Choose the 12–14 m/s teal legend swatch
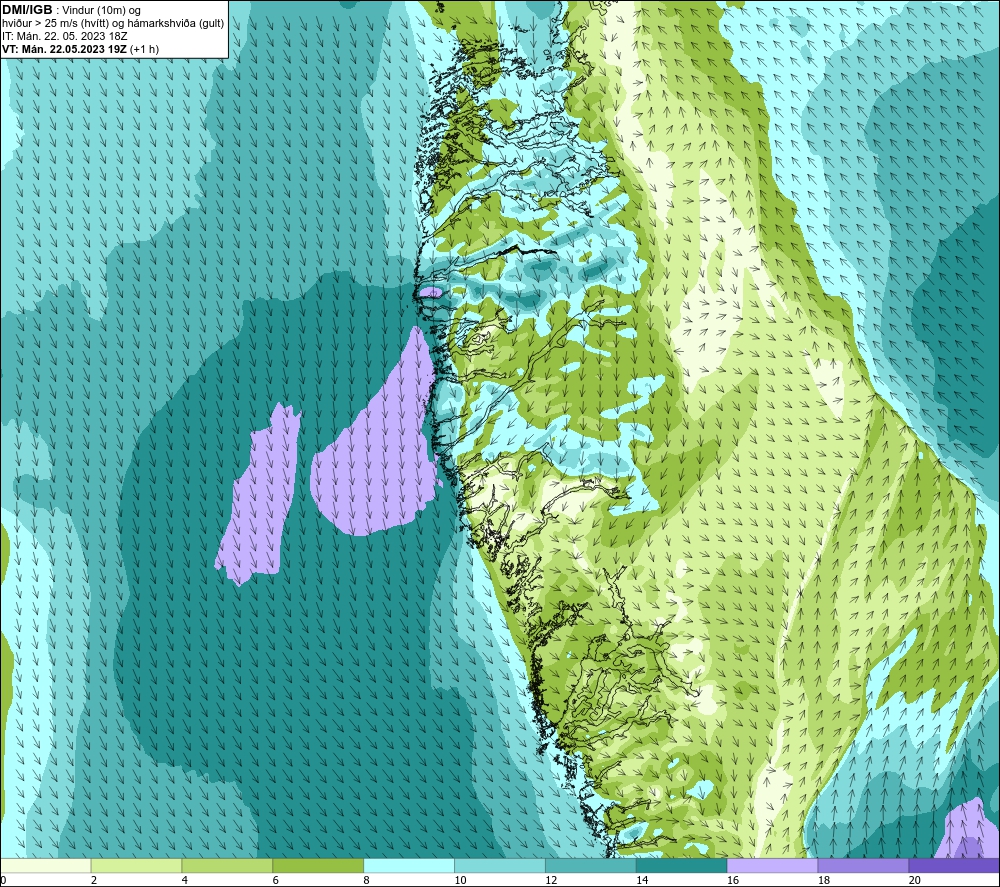Image resolution: width=1000 pixels, height=887 pixels. 591,866
